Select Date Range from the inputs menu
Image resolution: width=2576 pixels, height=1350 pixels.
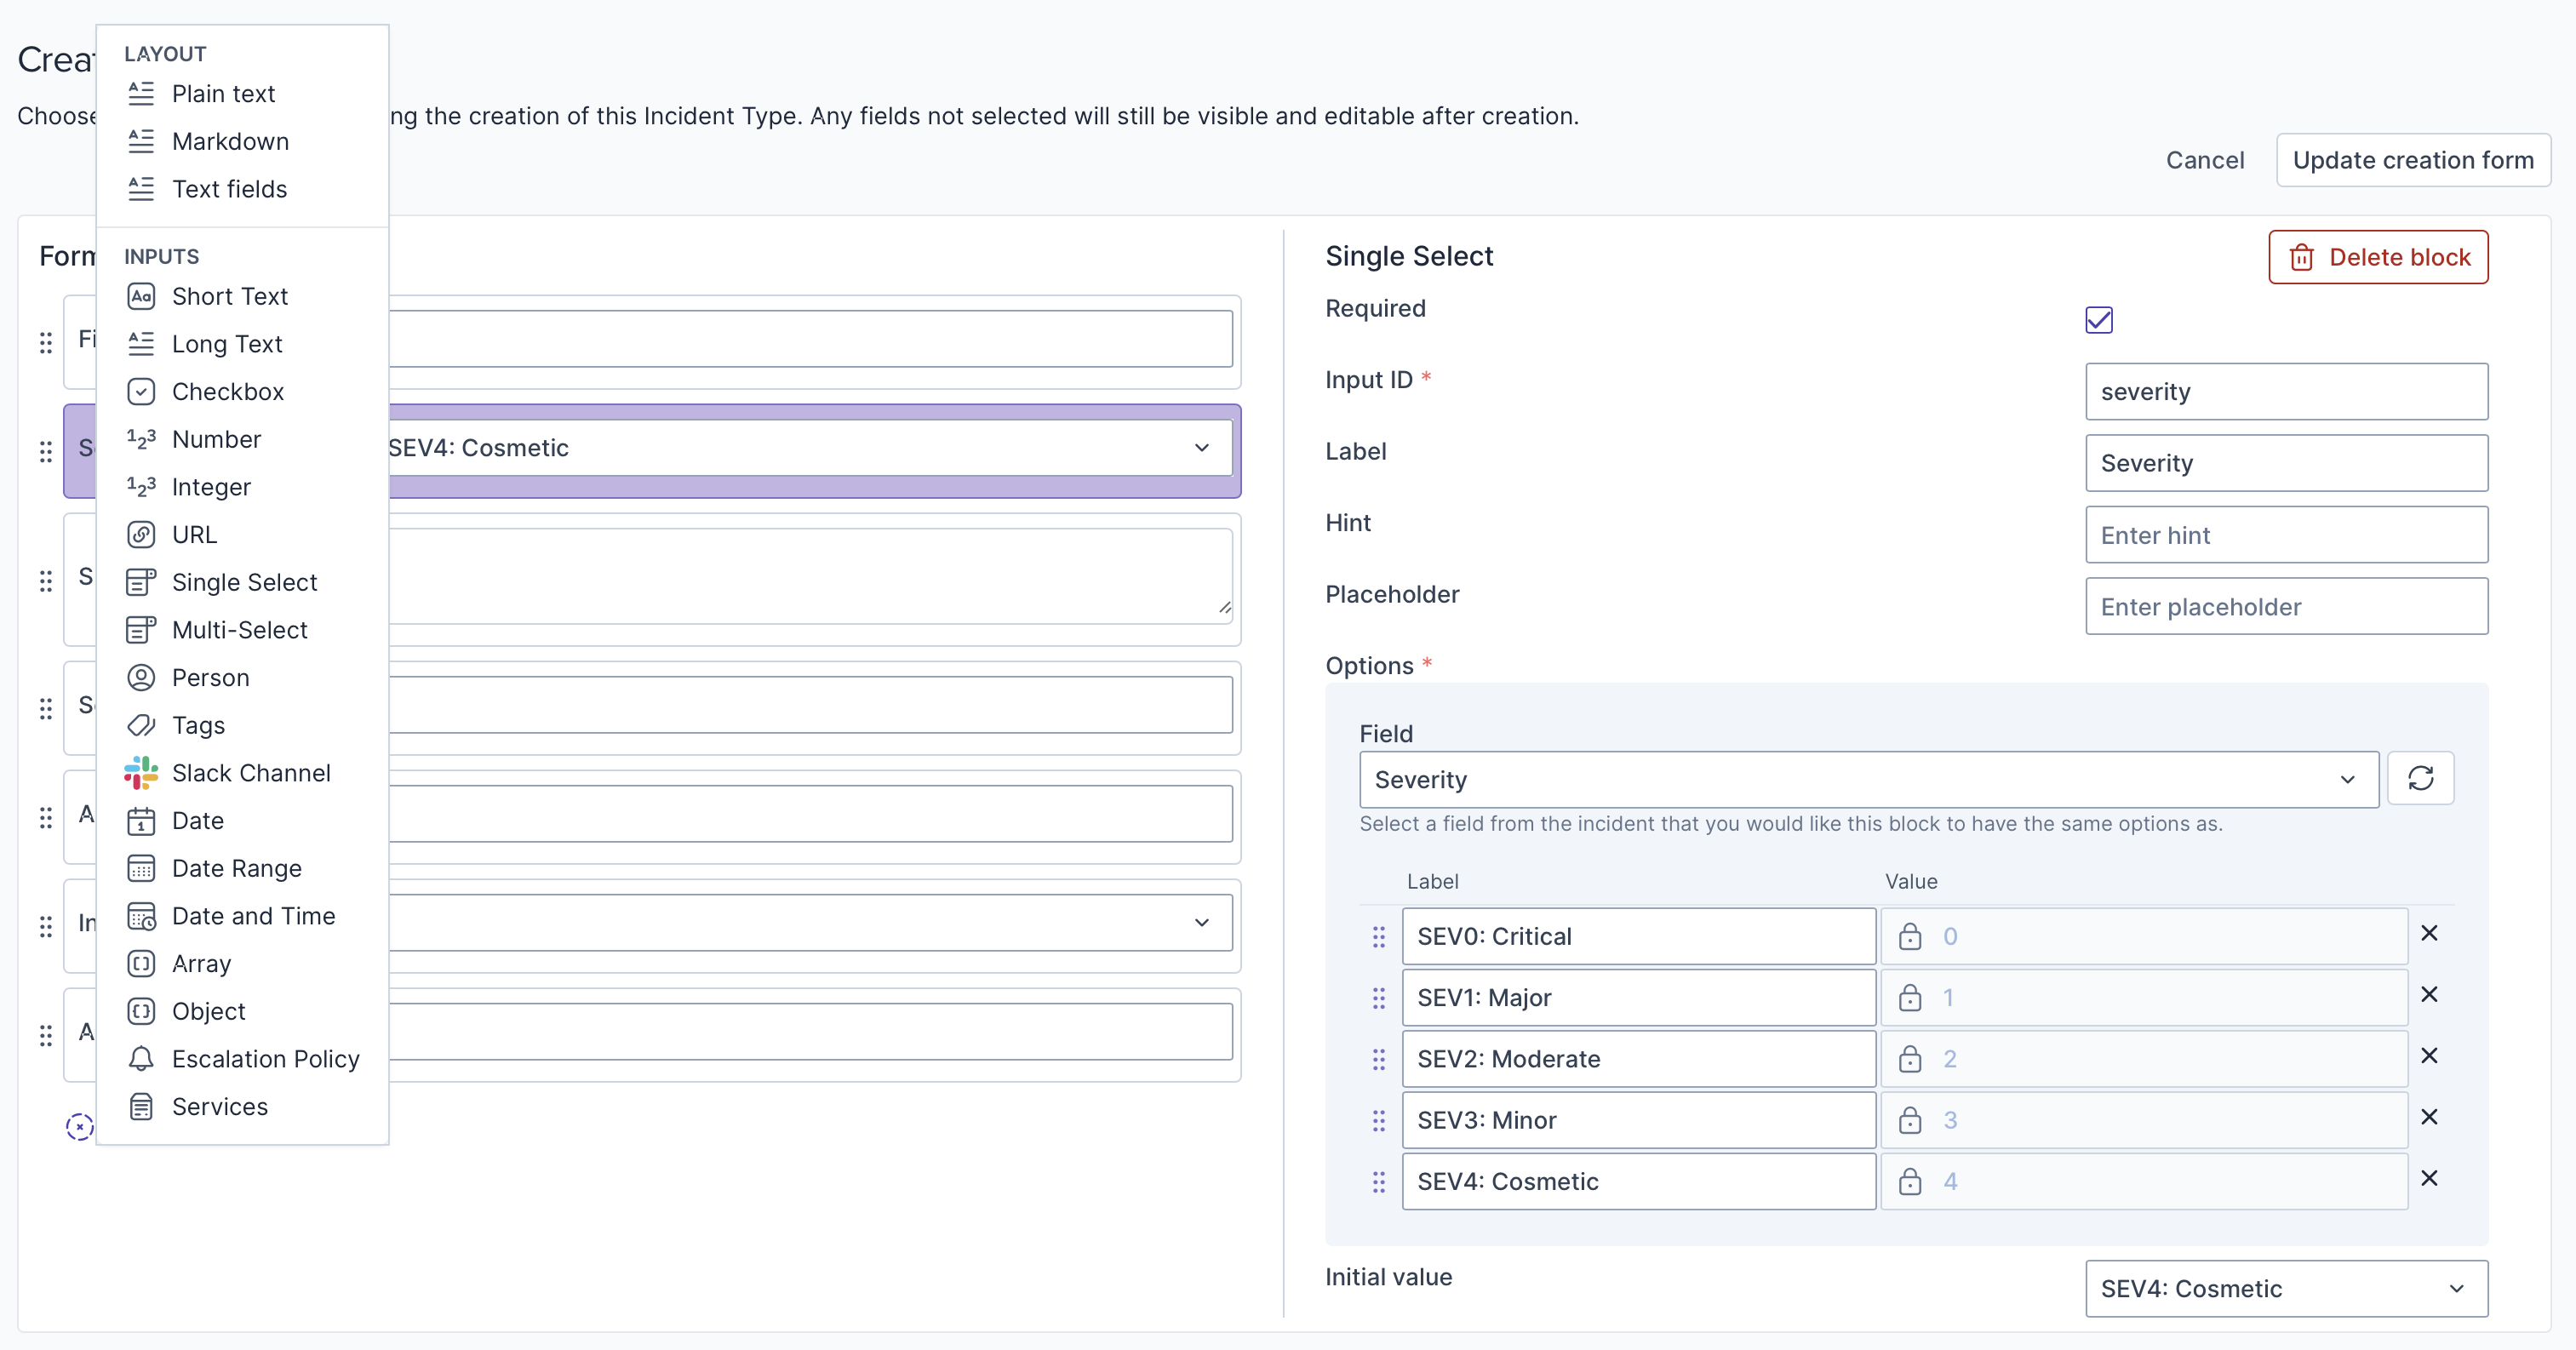236,868
